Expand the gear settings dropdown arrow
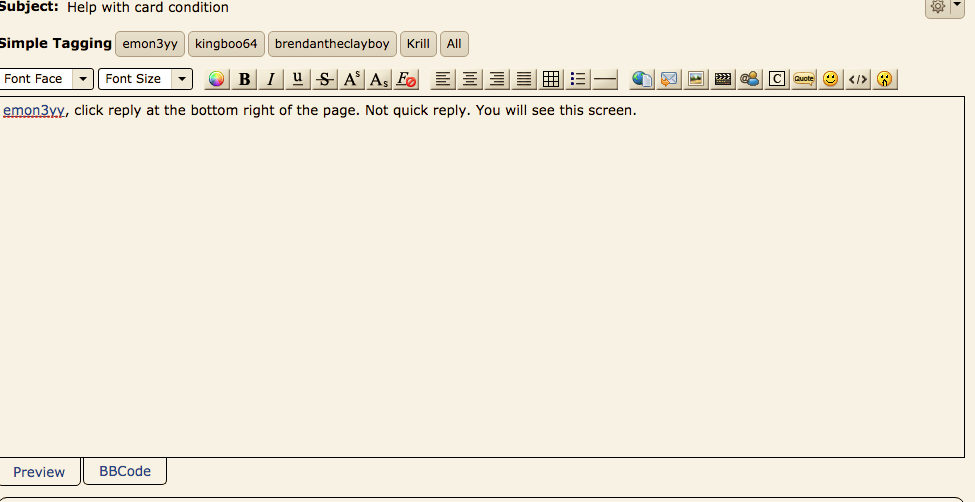975x502 pixels. (958, 4)
